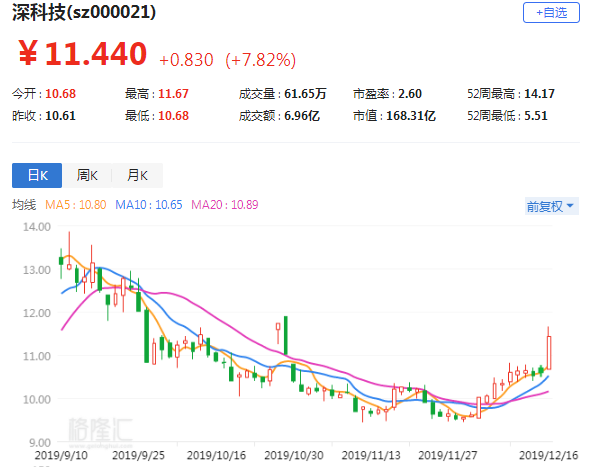Click the stock title 深科技(sz000021)
Screen dimensions: 591x467
tap(84, 12)
